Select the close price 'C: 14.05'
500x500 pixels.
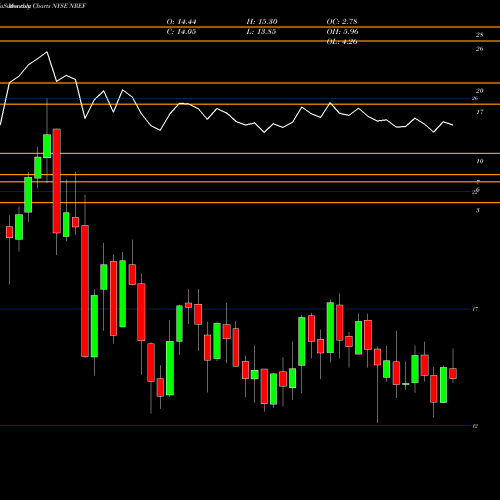[181, 32]
